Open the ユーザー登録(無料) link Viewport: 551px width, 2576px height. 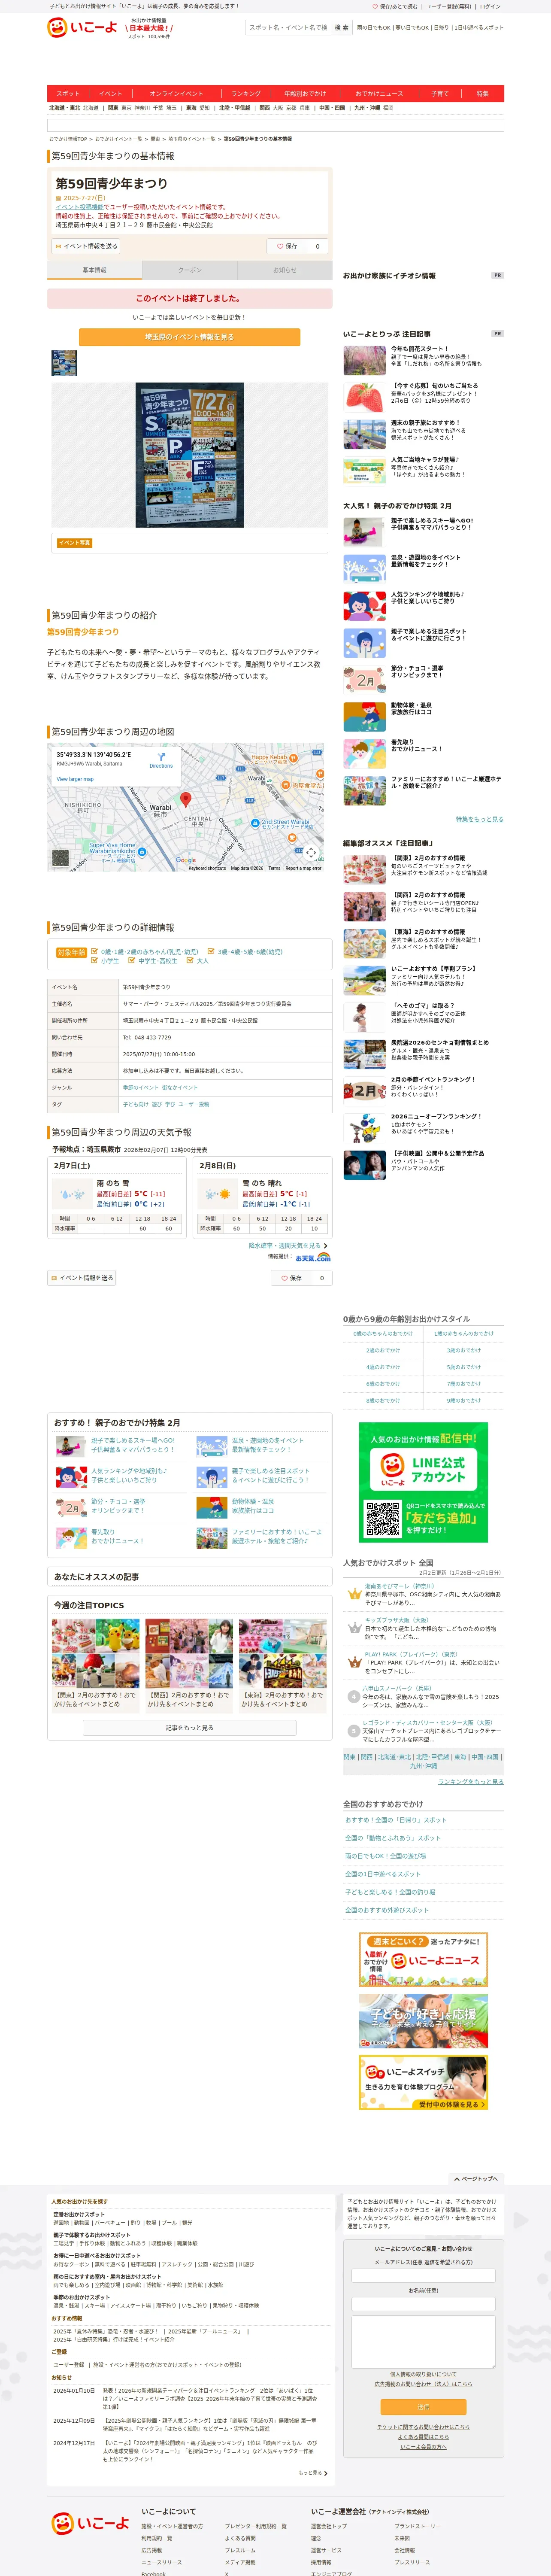(x=448, y=6)
